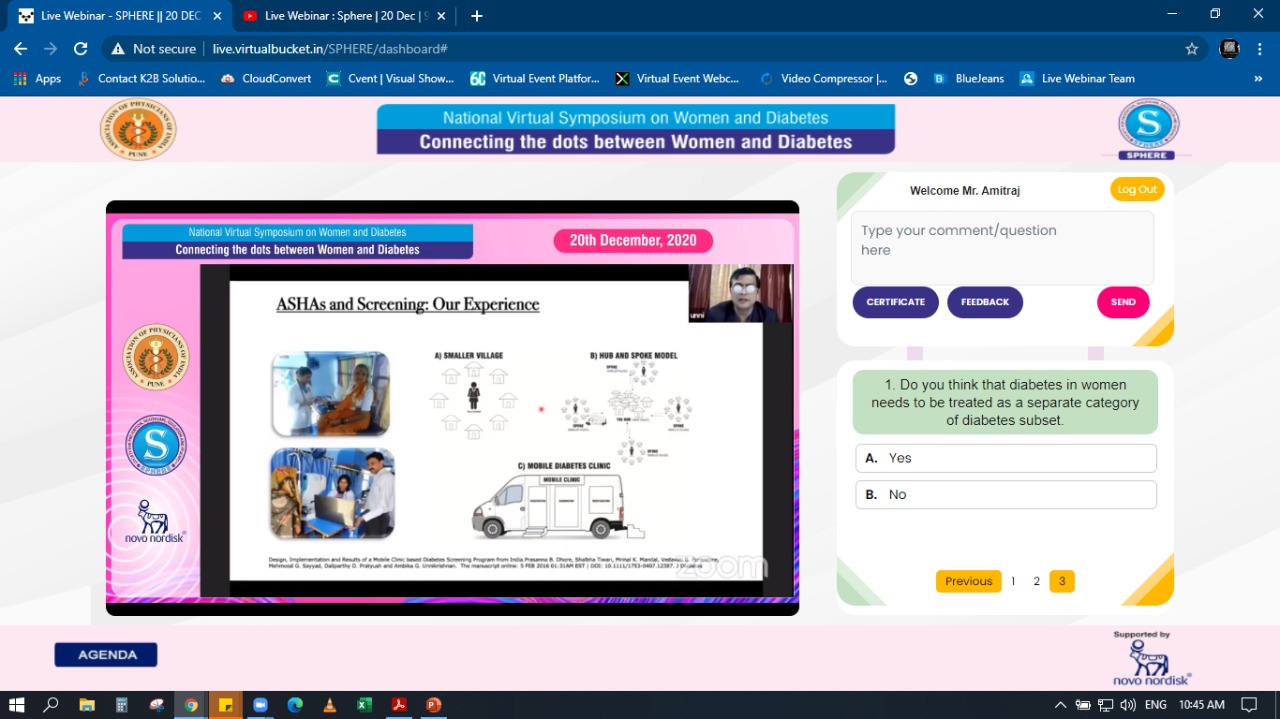Open the AGENDA button
The height and width of the screenshot is (719, 1280).
106,655
